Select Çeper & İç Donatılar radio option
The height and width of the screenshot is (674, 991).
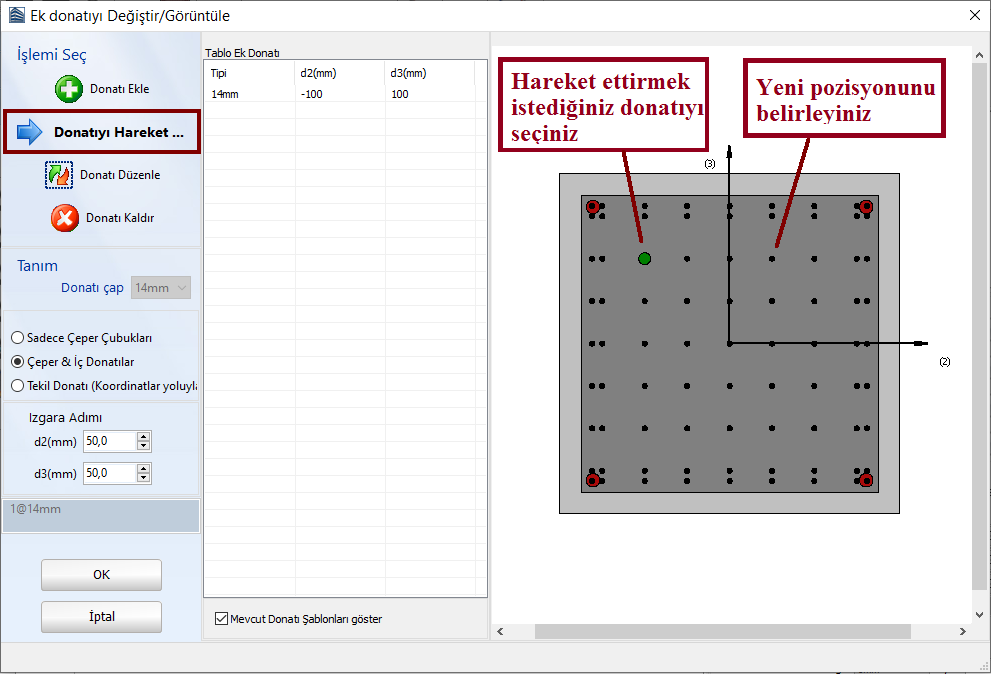click(17, 362)
